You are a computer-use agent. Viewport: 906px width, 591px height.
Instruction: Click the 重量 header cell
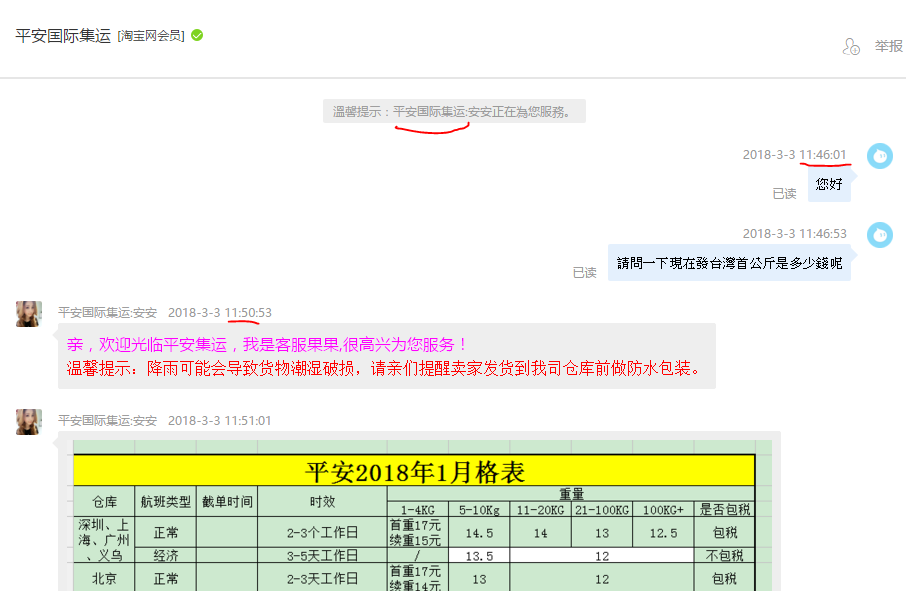(x=571, y=494)
